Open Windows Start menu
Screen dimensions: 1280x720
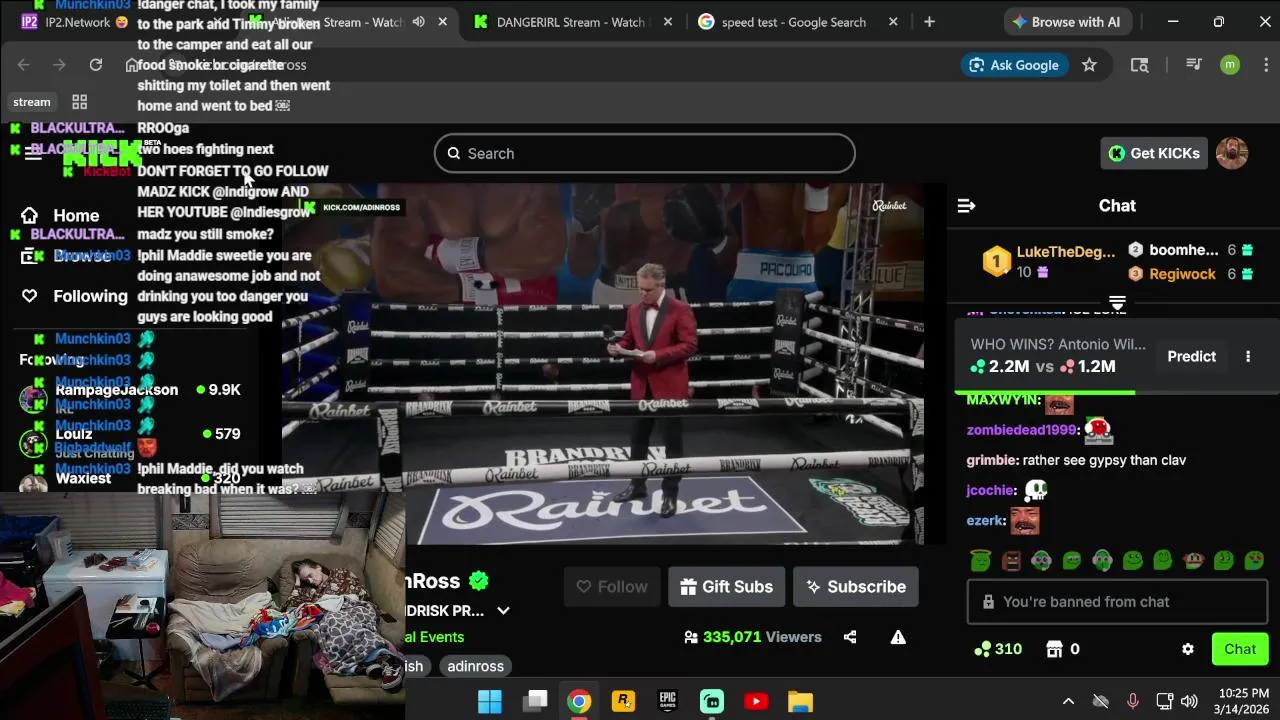490,701
